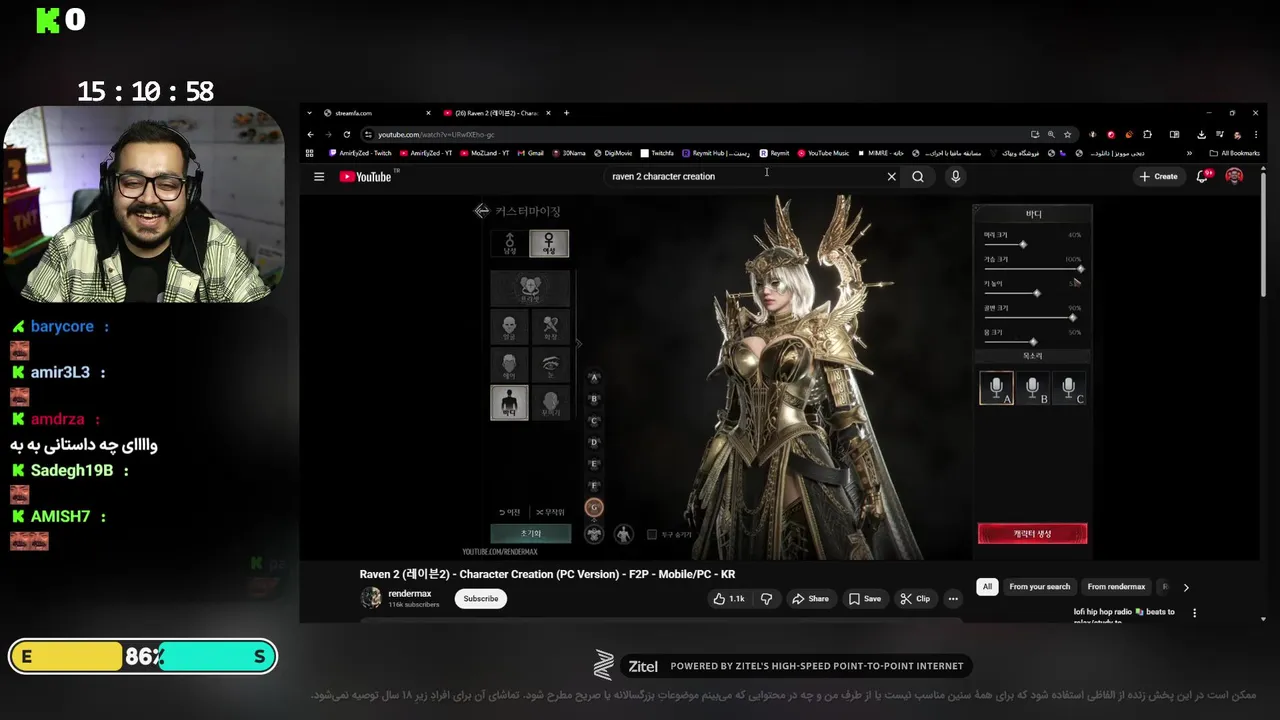Select body preset C
The height and width of the screenshot is (720, 1280).
(594, 421)
